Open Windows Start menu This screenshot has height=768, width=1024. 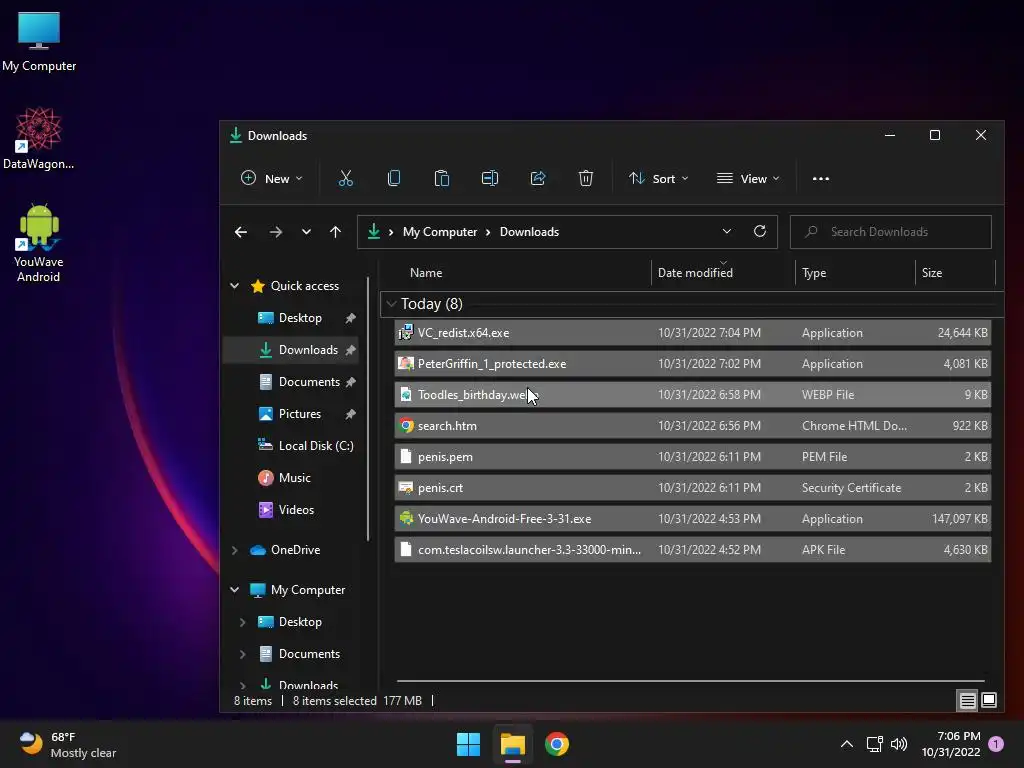468,744
